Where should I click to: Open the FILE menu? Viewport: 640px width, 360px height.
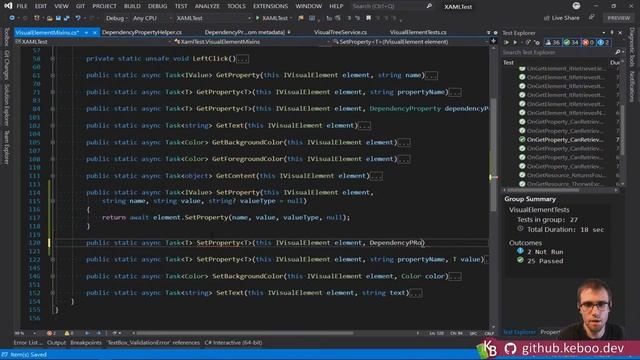coord(22,6)
